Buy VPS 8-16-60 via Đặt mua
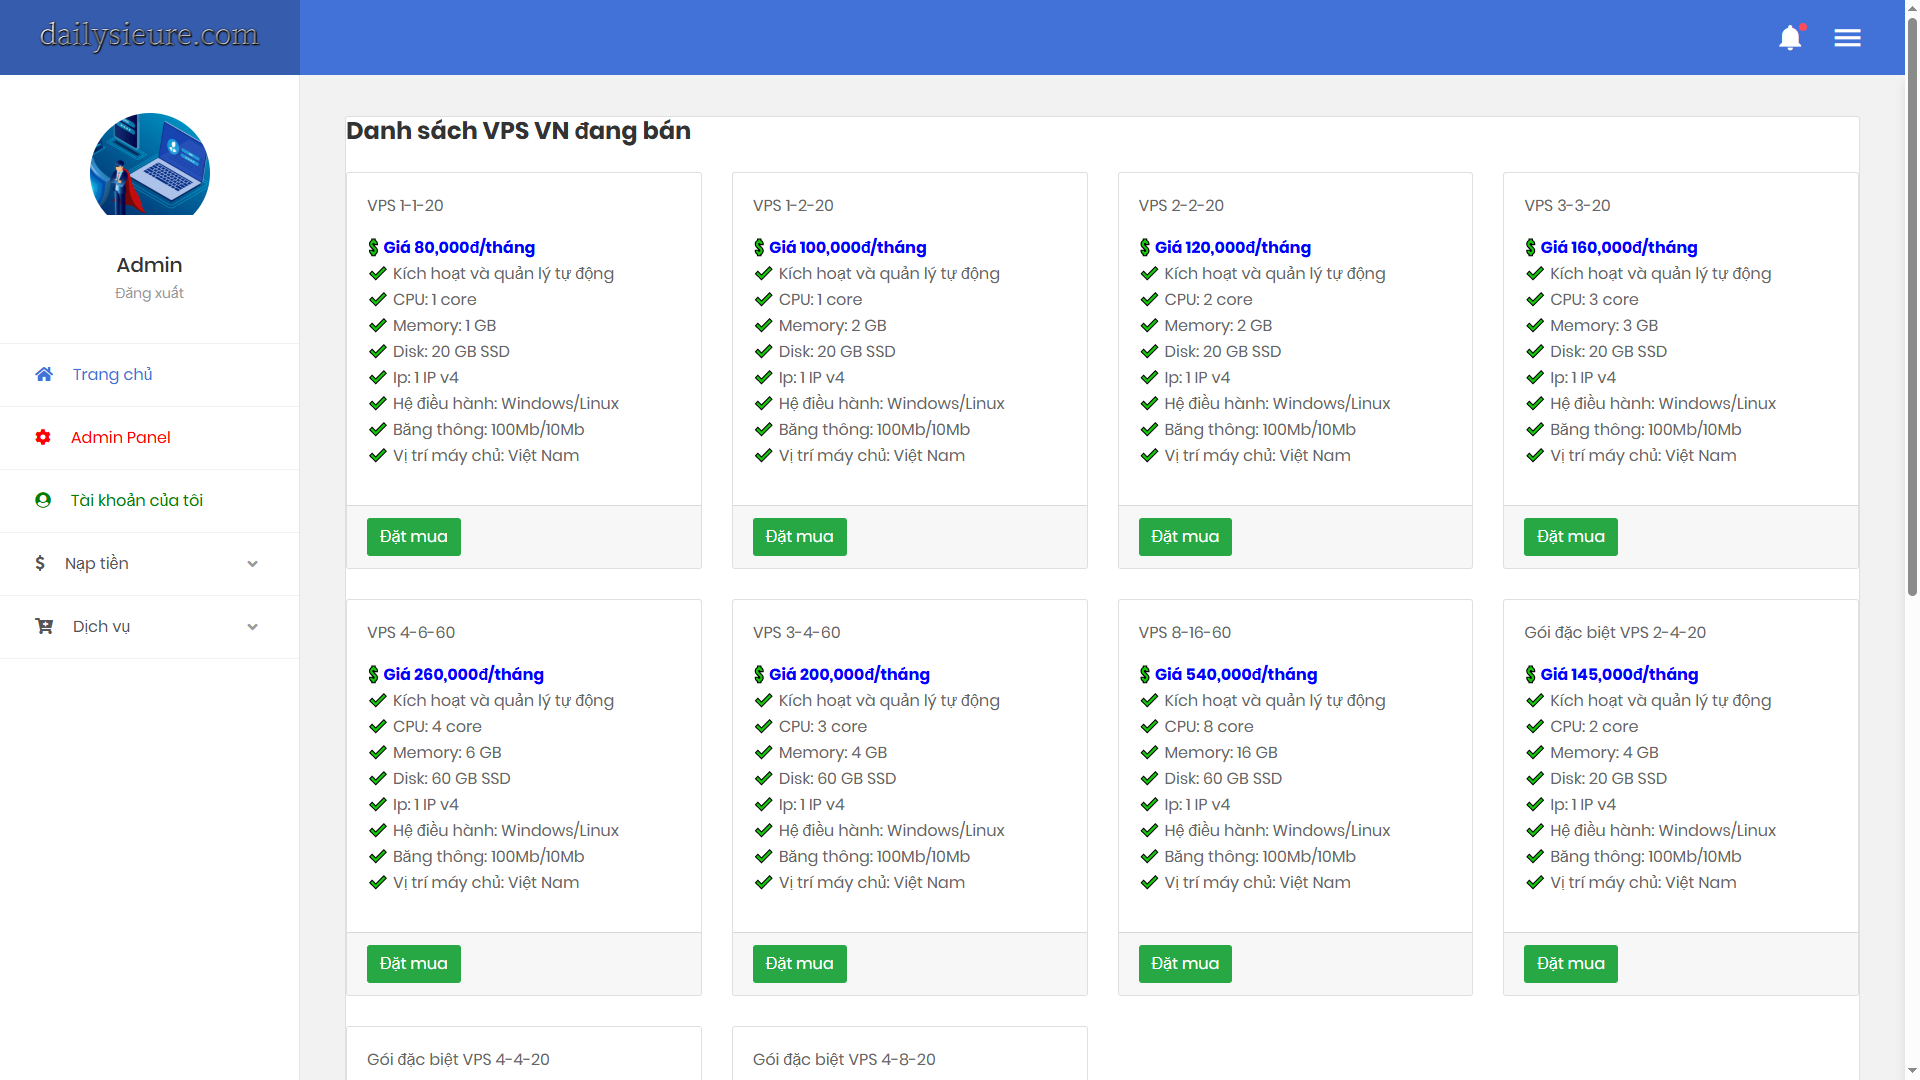This screenshot has width=1920, height=1080. (x=1184, y=964)
